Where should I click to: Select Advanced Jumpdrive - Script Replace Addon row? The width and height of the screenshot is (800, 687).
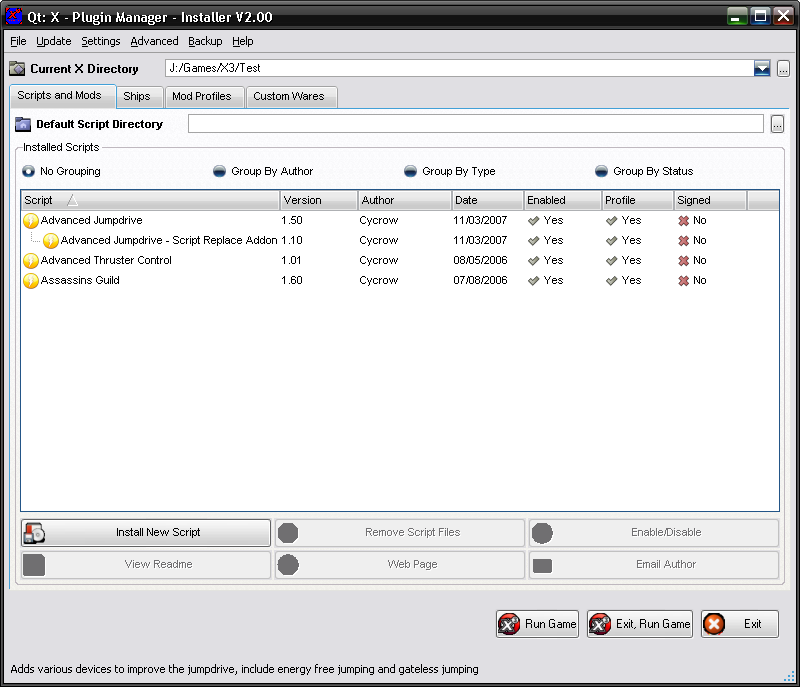pyautogui.click(x=400, y=240)
